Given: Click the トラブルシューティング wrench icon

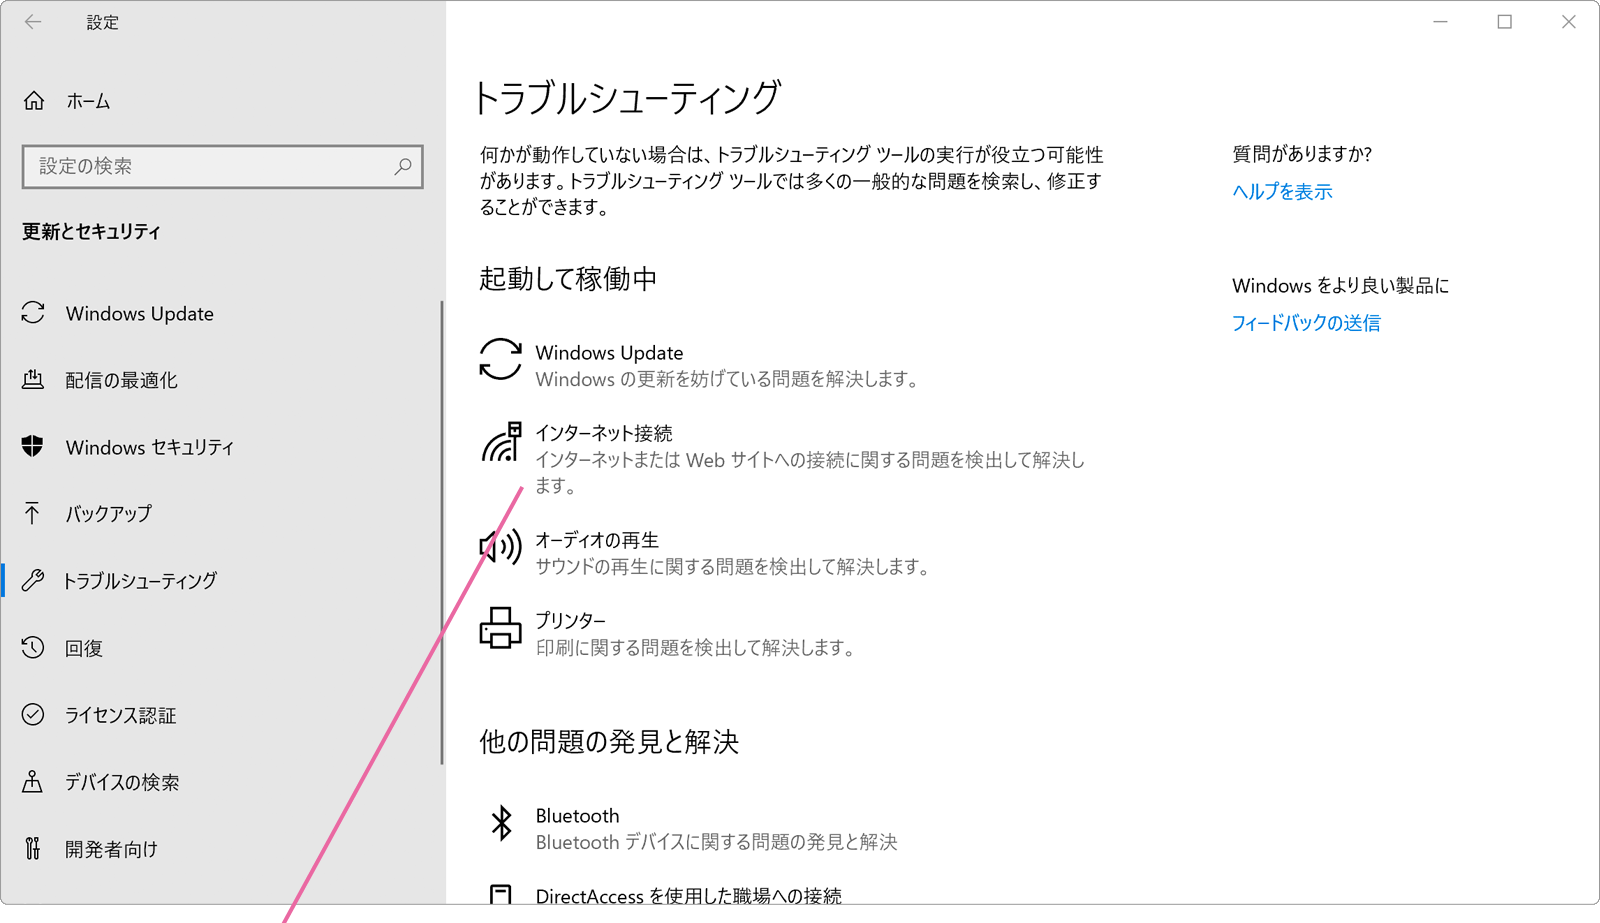Looking at the screenshot, I should 33,580.
